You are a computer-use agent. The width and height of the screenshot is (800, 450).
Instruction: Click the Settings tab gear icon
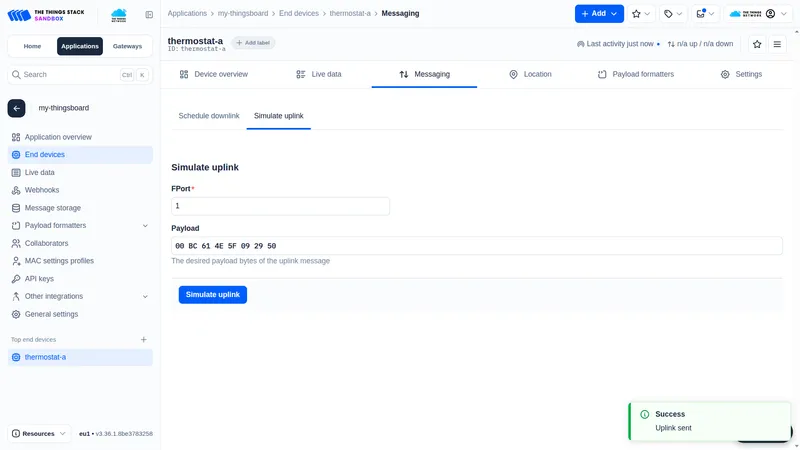point(725,74)
